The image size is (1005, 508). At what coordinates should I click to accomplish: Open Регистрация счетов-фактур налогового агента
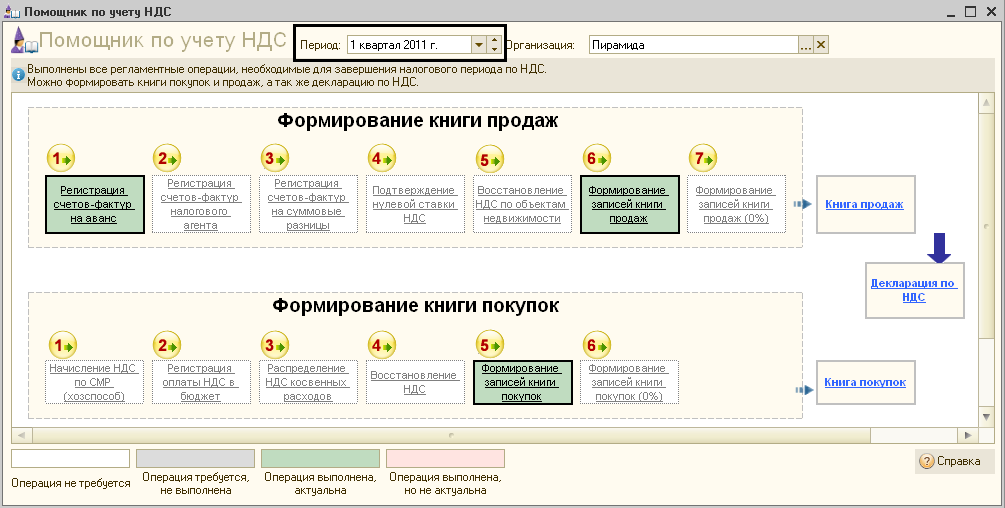click(x=201, y=204)
